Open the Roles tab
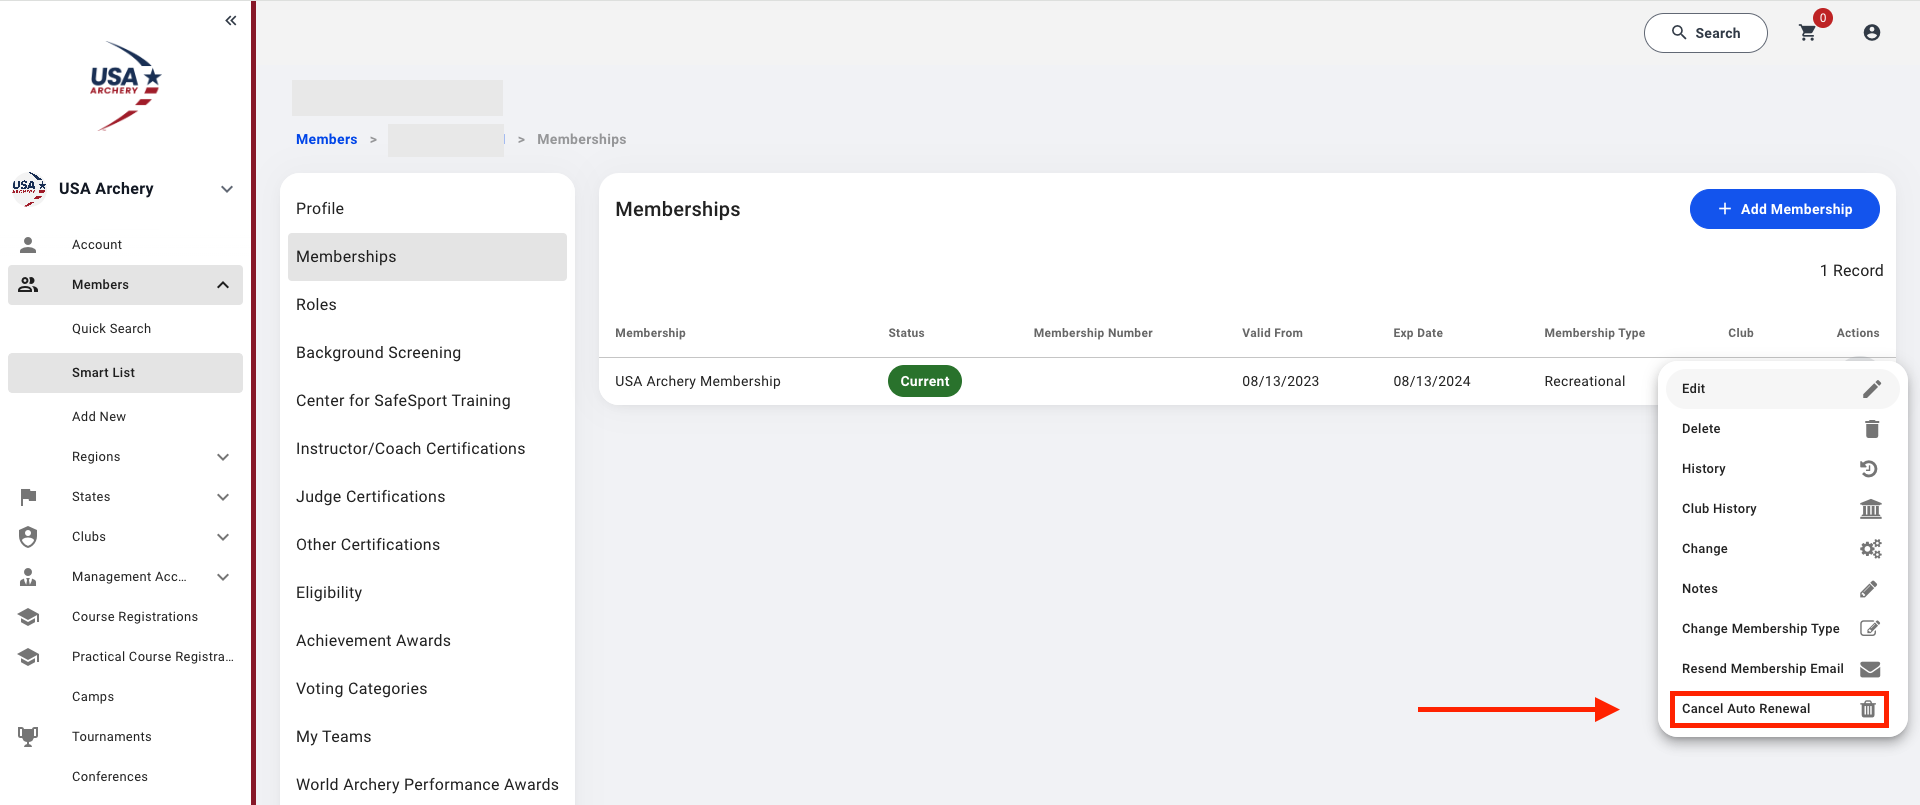This screenshot has width=1920, height=805. (427, 305)
